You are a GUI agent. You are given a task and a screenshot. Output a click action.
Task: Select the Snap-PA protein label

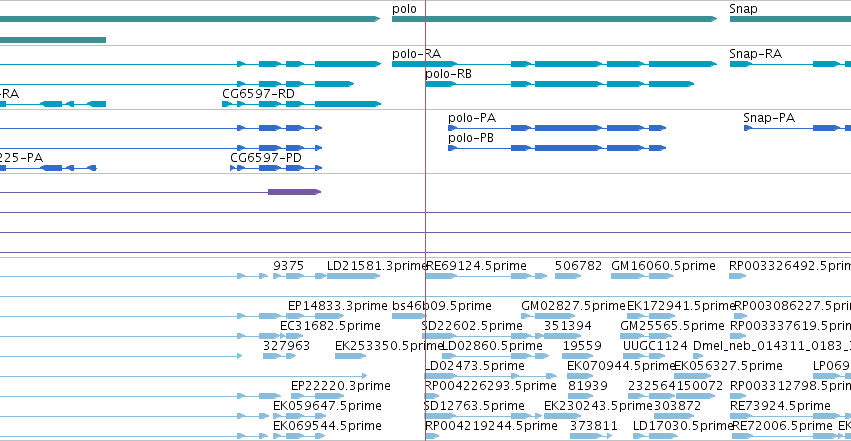769,118
